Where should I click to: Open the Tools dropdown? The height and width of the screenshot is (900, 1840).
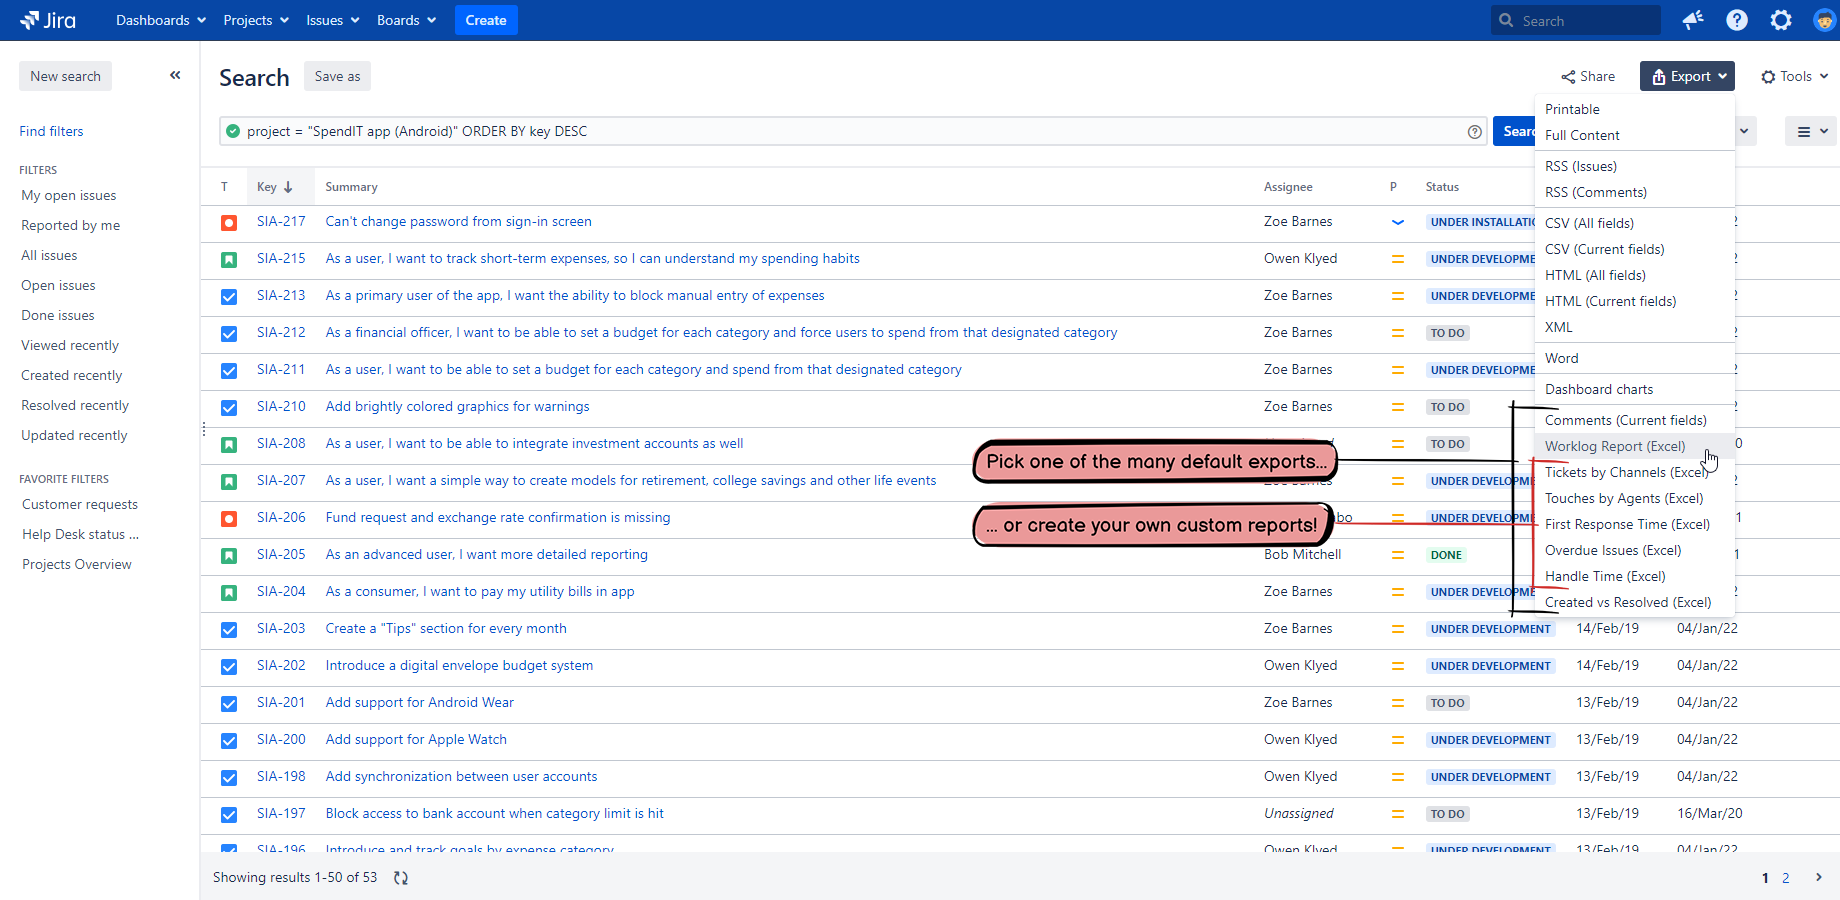pos(1794,76)
